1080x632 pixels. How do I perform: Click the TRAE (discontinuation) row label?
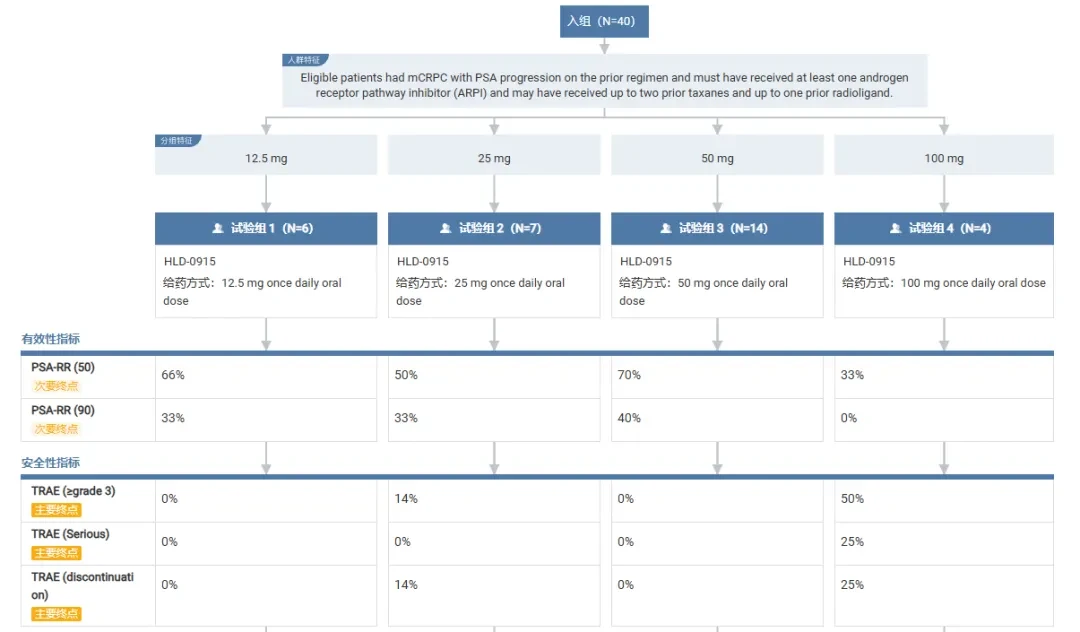(x=82, y=586)
